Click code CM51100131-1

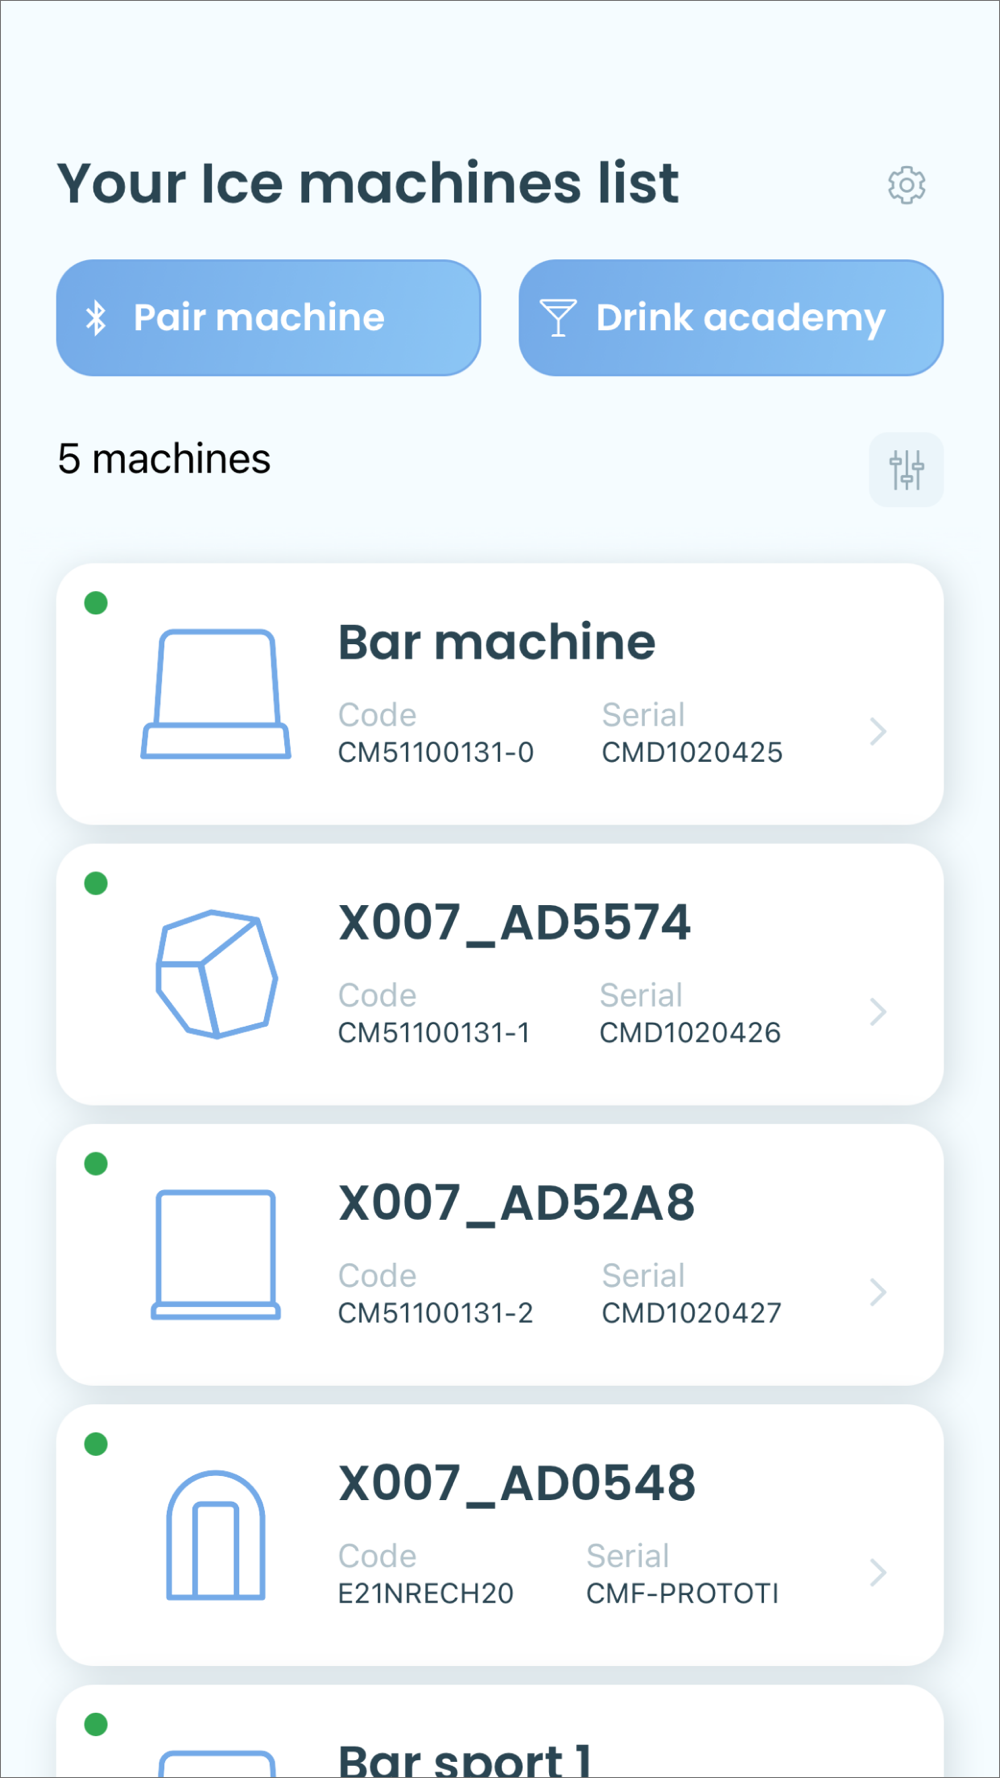tap(434, 1032)
